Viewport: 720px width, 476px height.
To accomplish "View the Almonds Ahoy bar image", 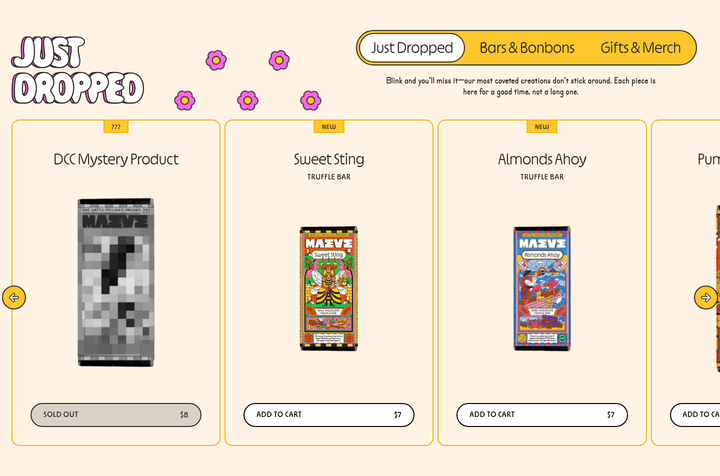I will [542, 288].
